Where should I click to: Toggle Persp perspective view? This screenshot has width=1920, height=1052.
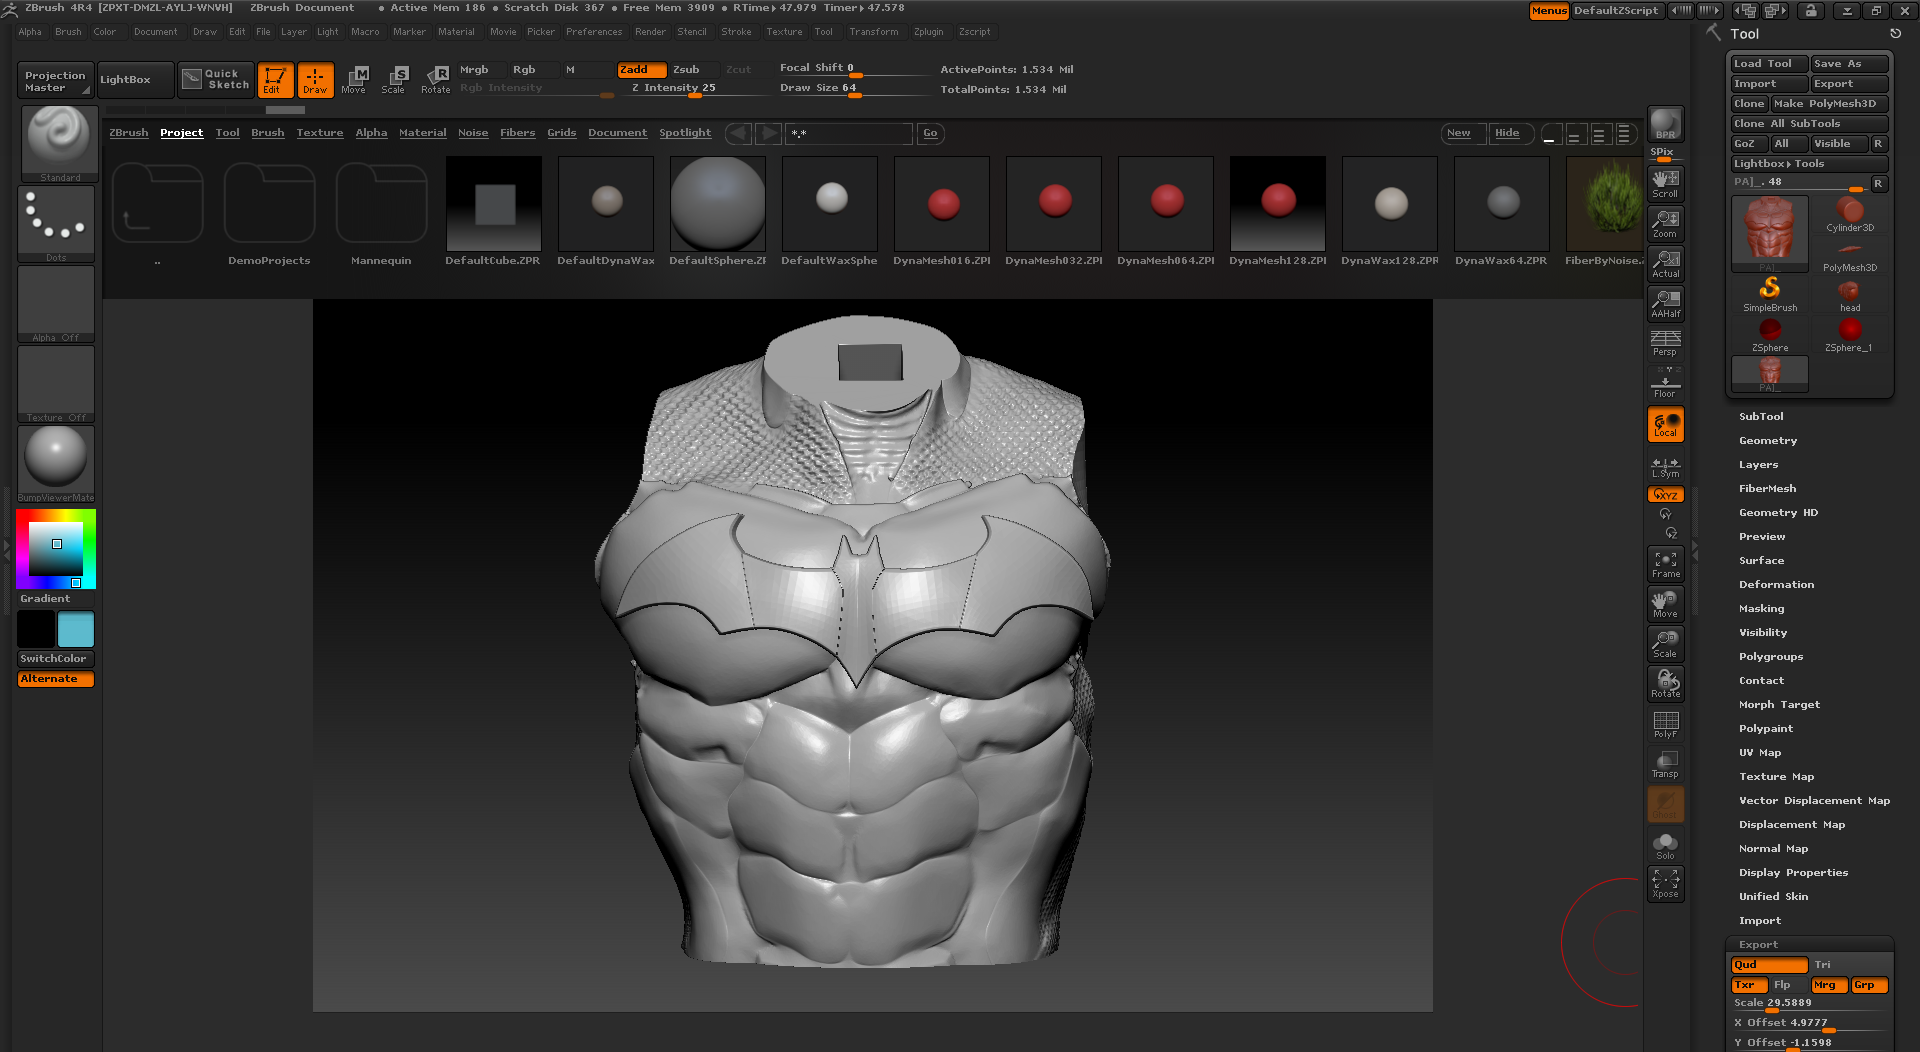(1665, 343)
